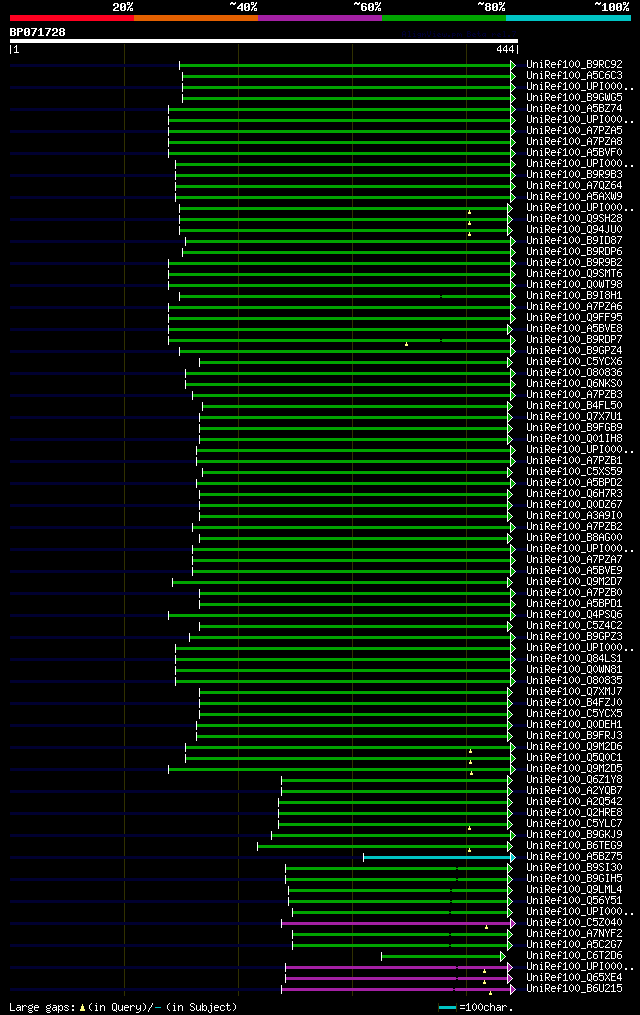This screenshot has width=640, height=1015.
Task: Select hit label UniRef100_B9R9B2
Action: click(x=574, y=263)
